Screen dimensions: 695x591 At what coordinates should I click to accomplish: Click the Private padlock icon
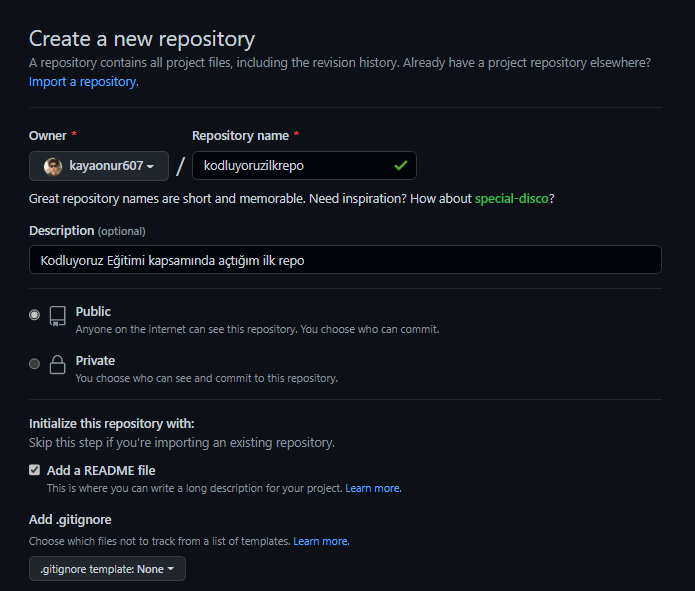click(x=58, y=364)
